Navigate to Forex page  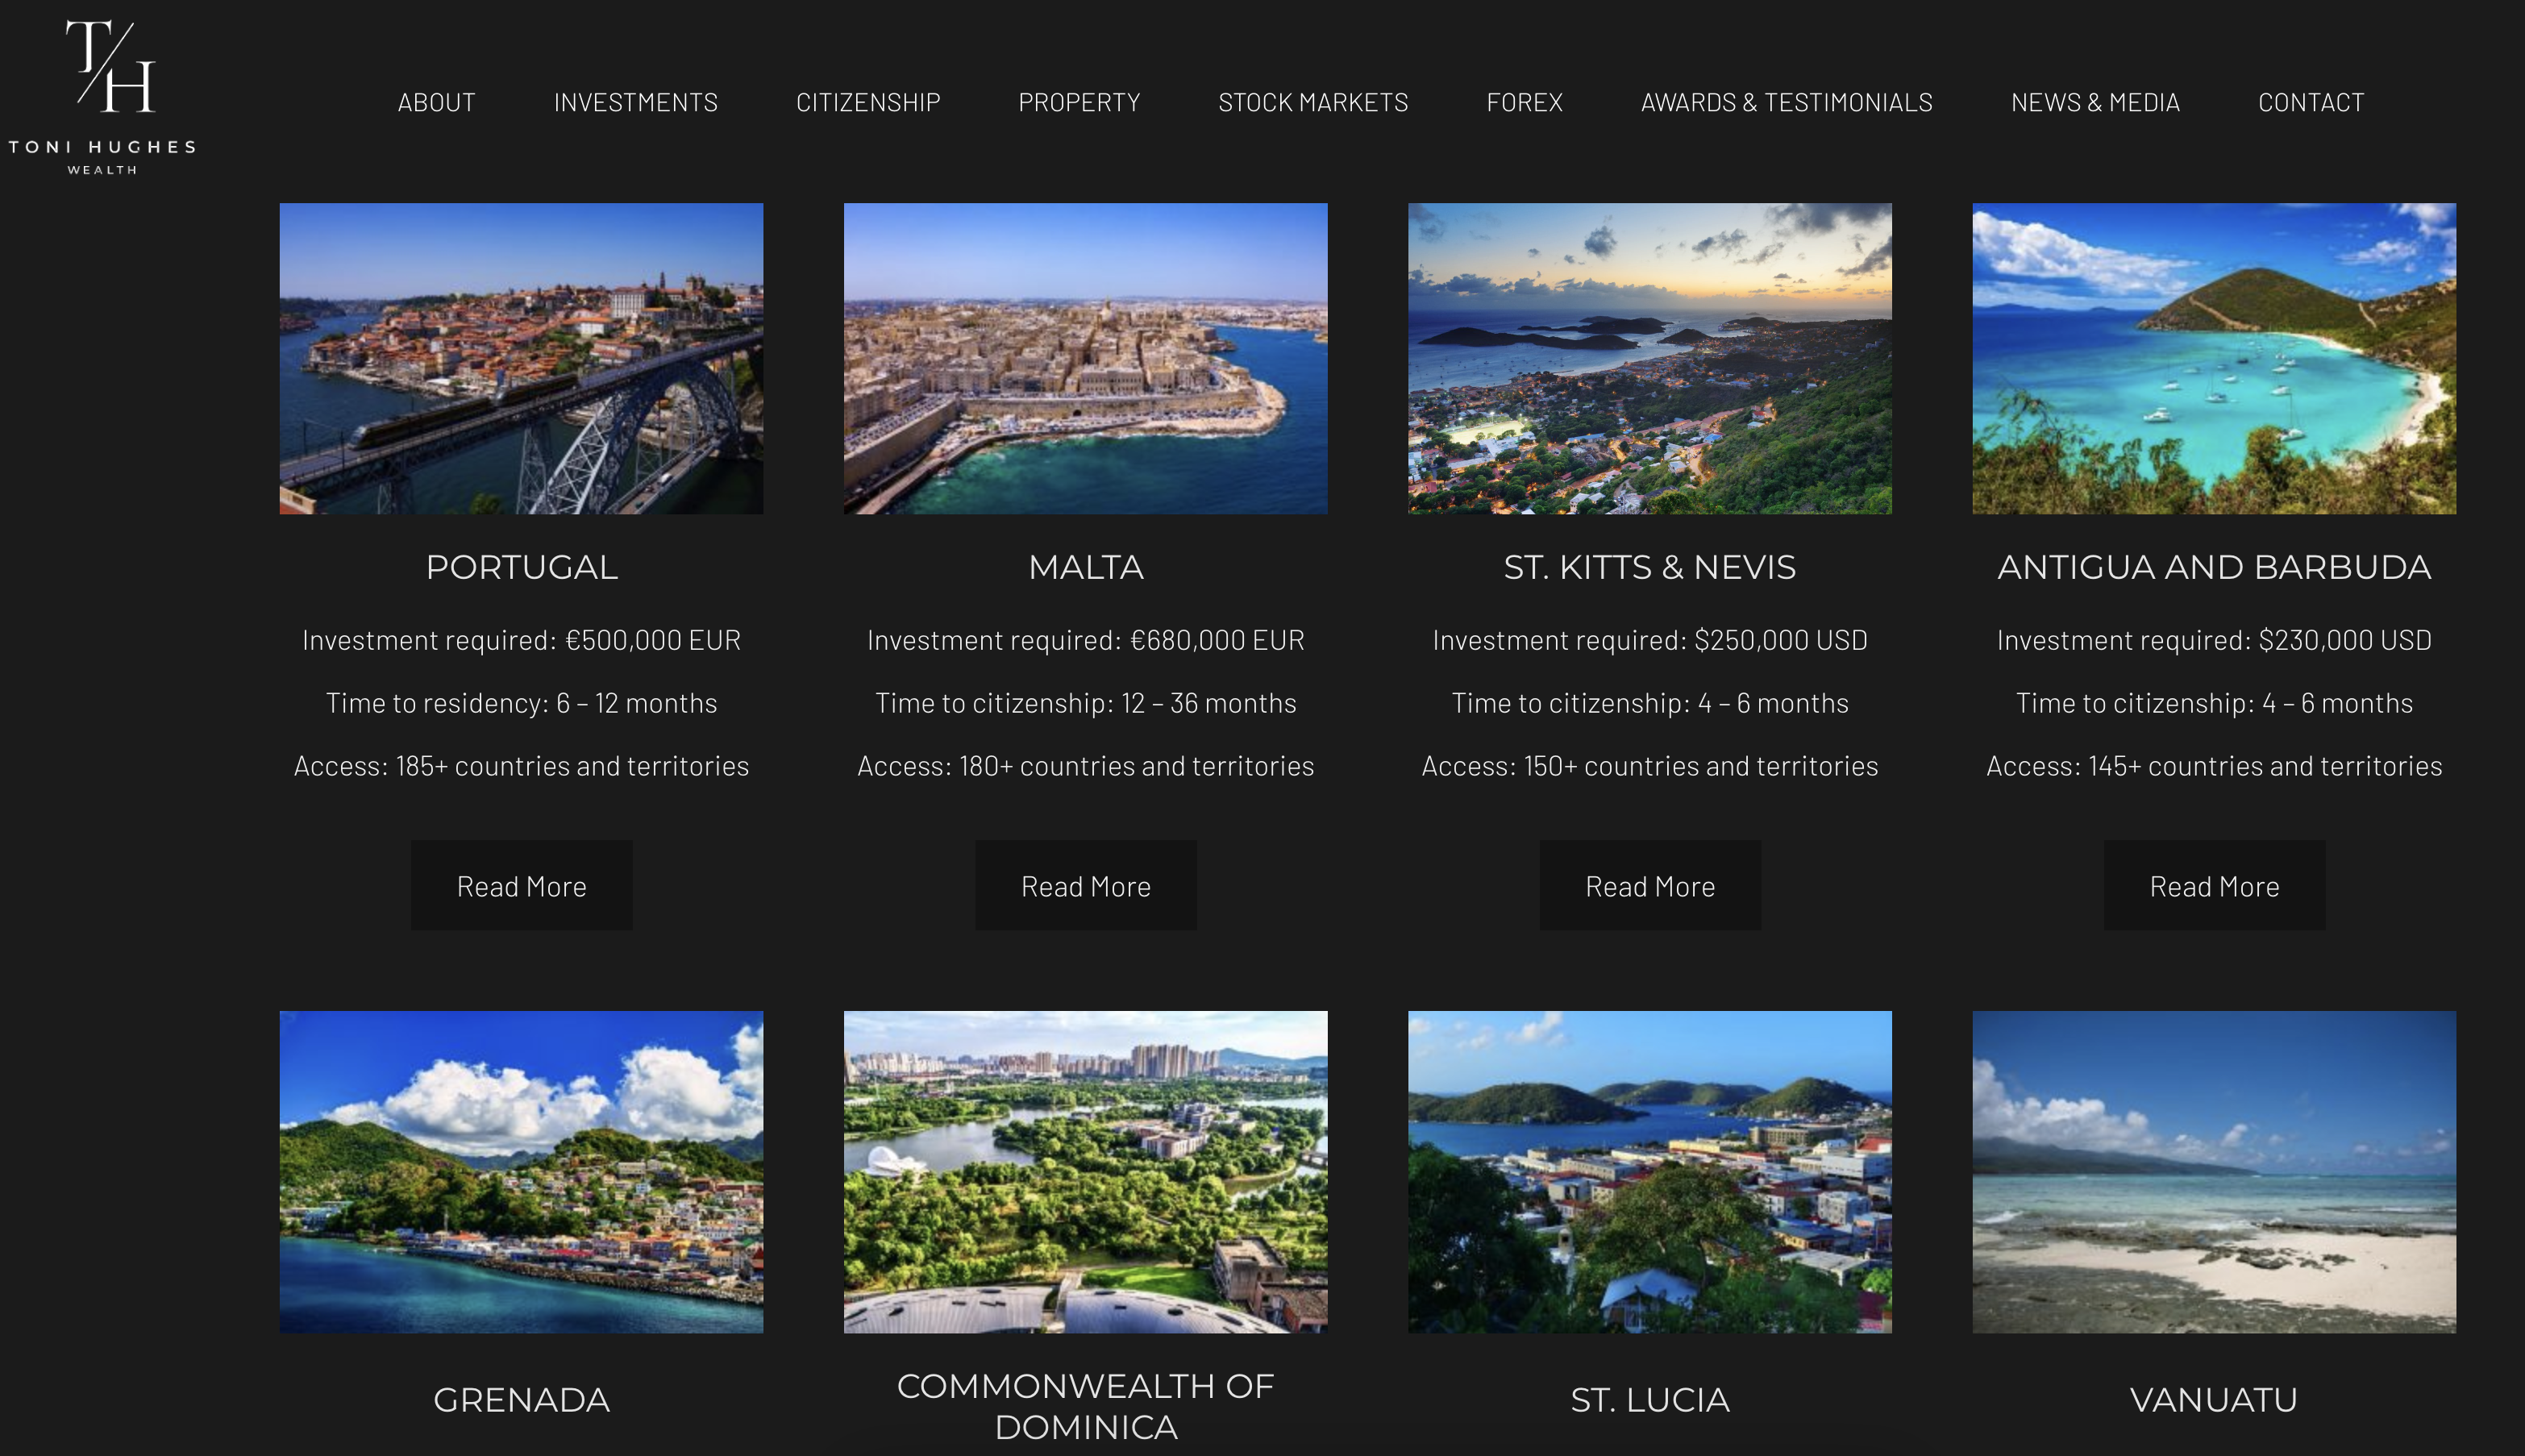(x=1523, y=102)
